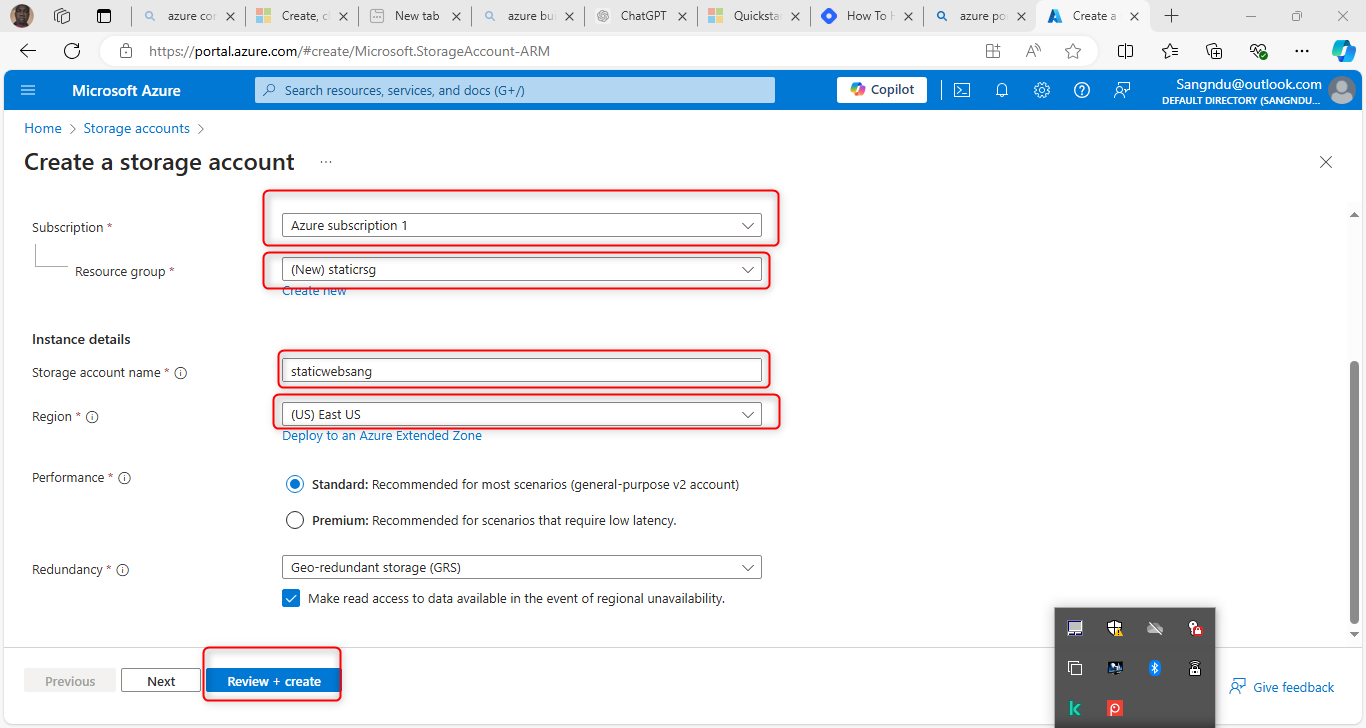Open the Edge workspaces icon
This screenshot has height=728, width=1366.
pos(62,16)
